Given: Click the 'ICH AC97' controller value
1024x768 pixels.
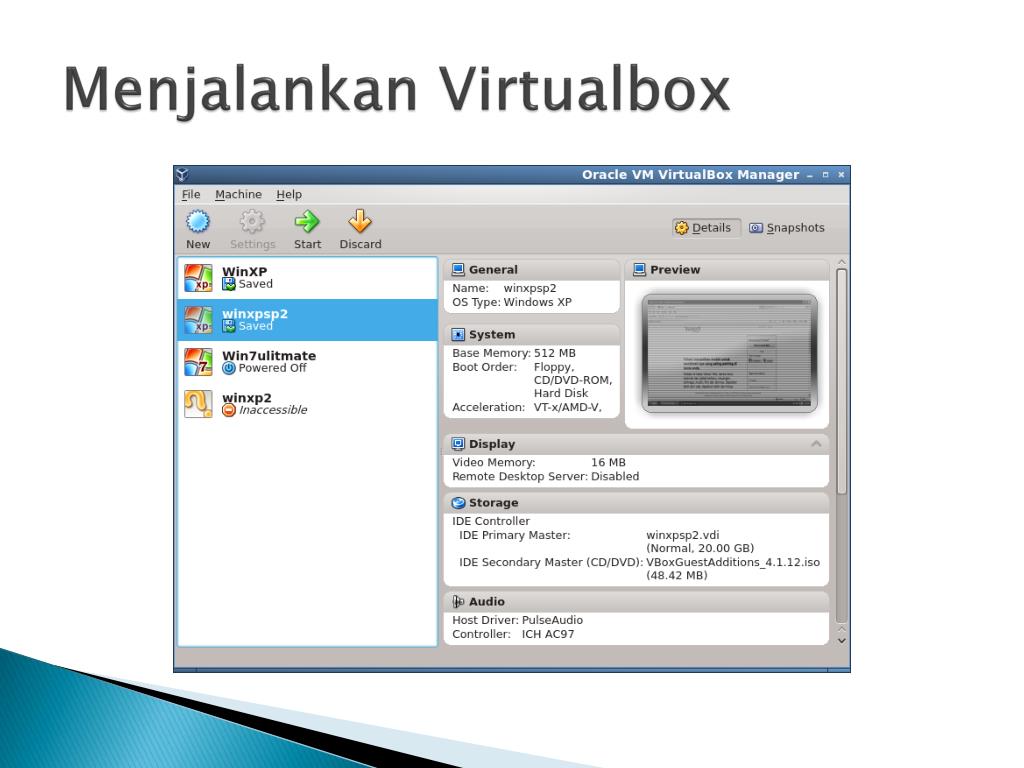Looking at the screenshot, I should 548,634.
